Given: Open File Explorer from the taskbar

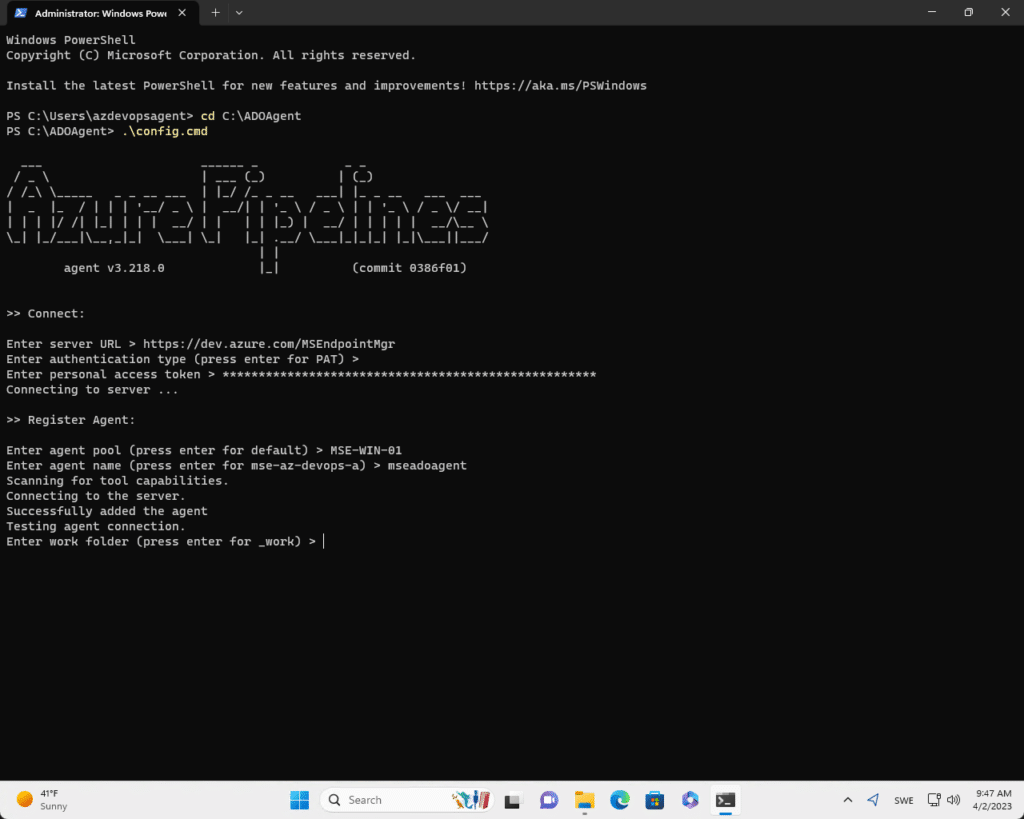Looking at the screenshot, I should click(584, 800).
